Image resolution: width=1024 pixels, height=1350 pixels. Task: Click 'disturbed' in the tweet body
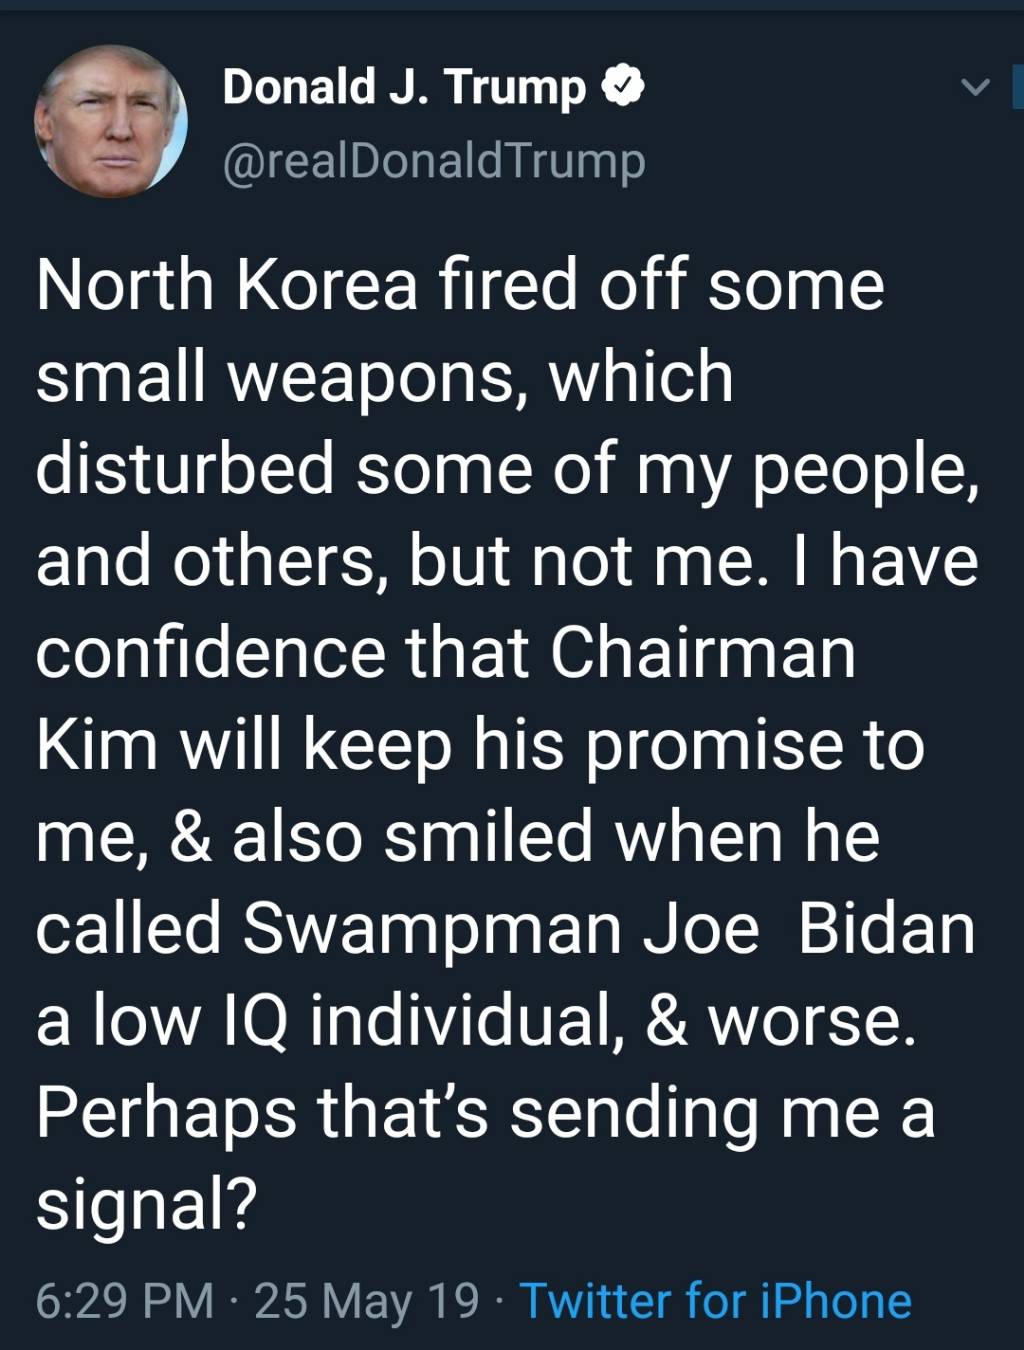point(185,469)
